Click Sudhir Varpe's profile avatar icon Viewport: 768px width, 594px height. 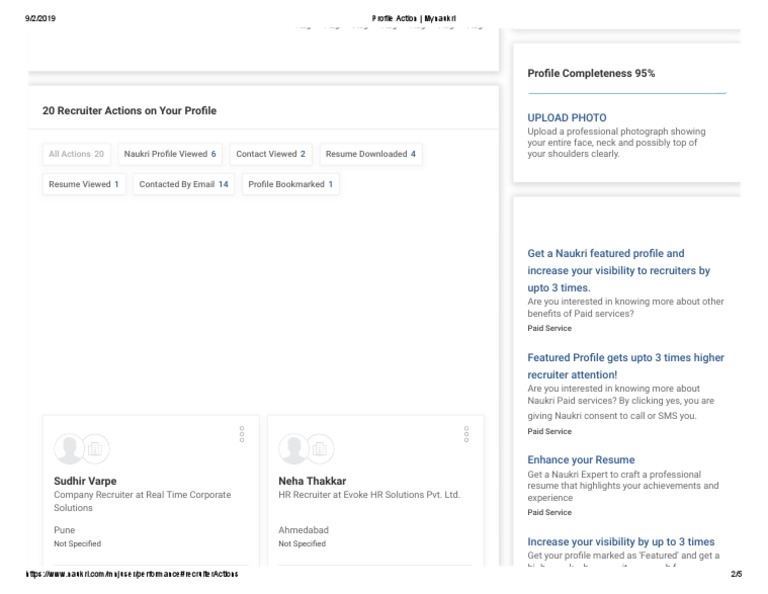pyautogui.click(x=69, y=450)
